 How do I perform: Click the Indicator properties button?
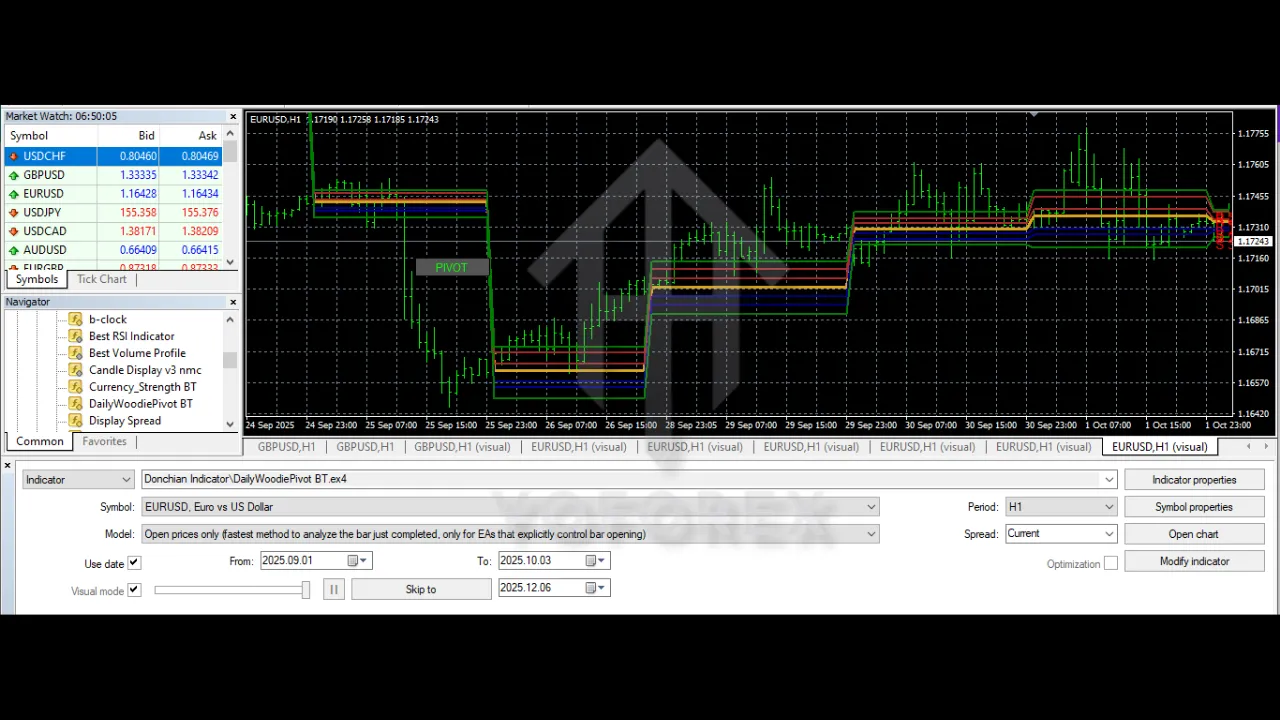coord(1194,480)
